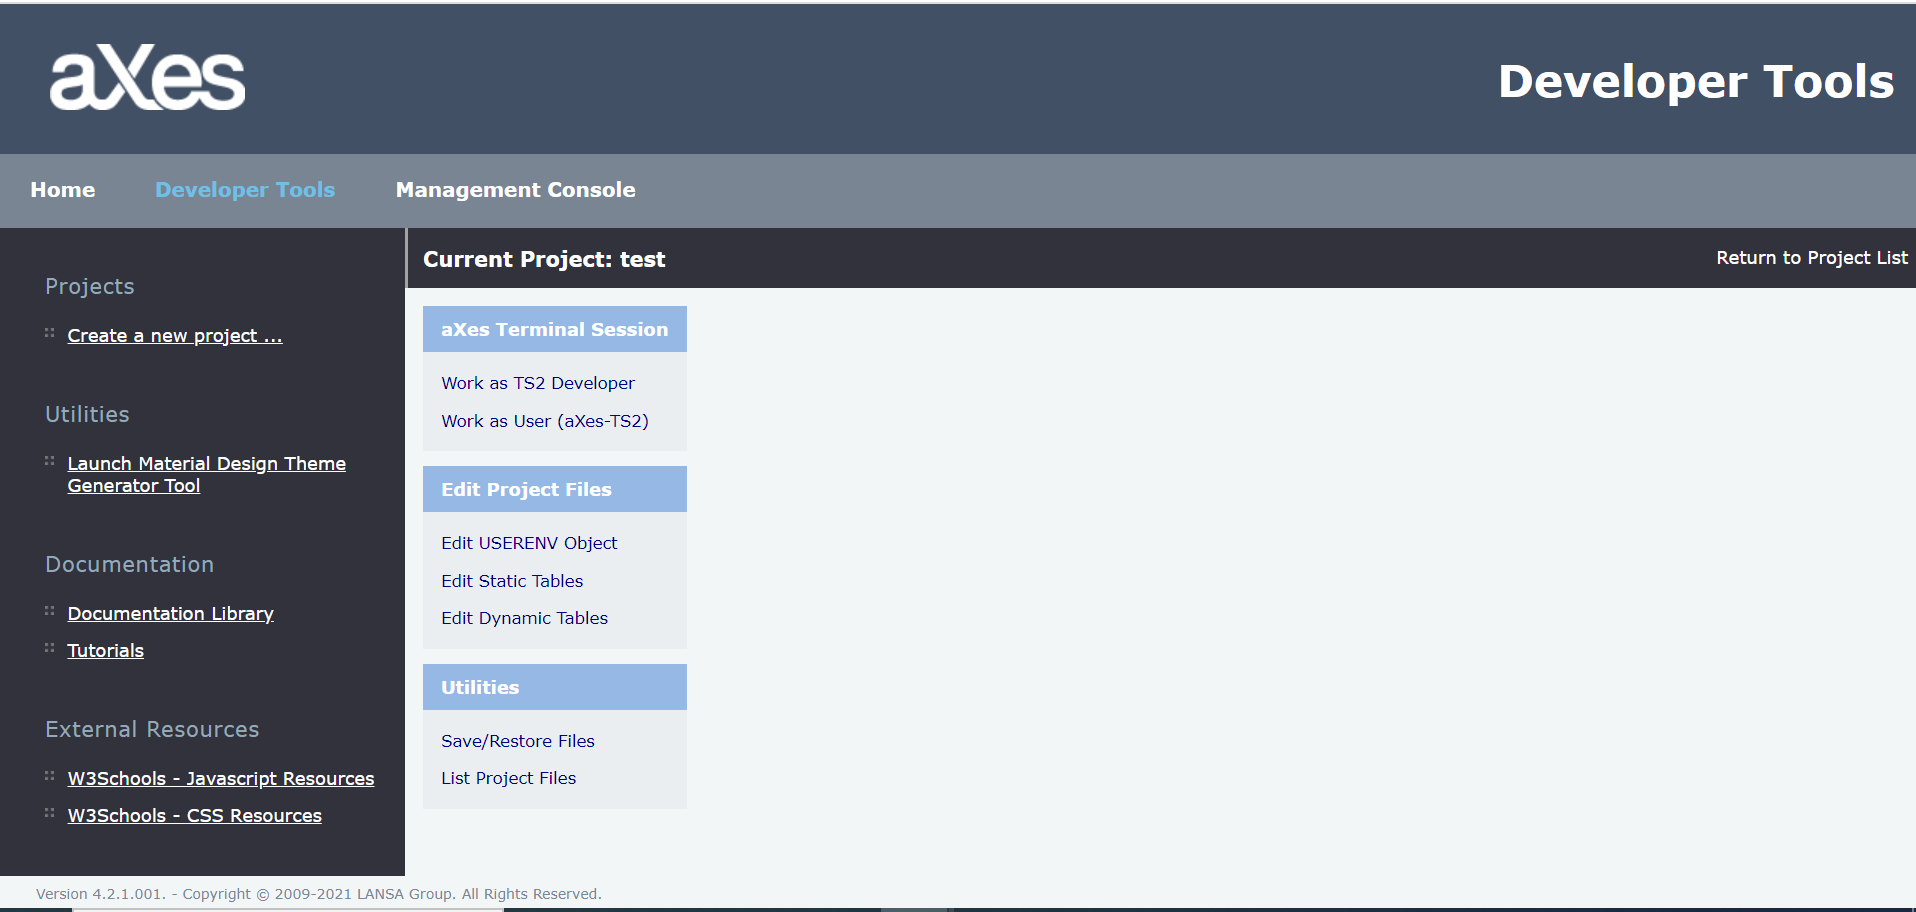The image size is (1916, 912).
Task: Open the Documentation Library link
Action: pyautogui.click(x=170, y=614)
